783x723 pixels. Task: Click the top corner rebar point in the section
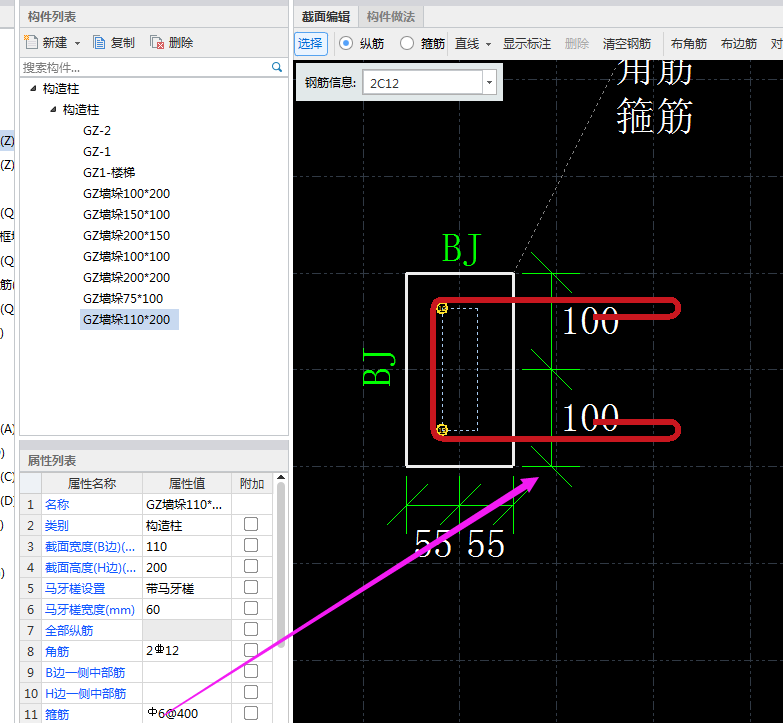(442, 308)
